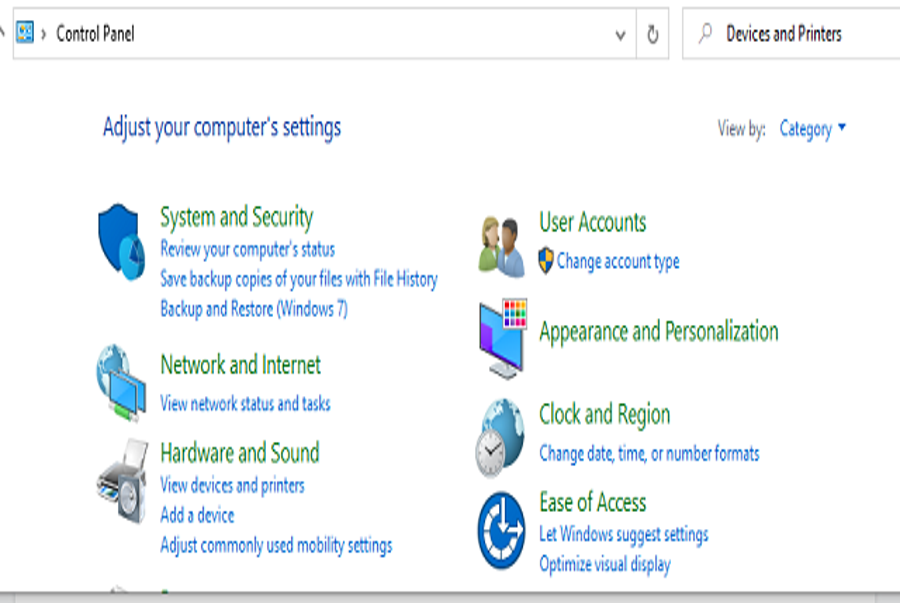Open the System and Security shield icon
900x603 pixels.
(x=122, y=242)
